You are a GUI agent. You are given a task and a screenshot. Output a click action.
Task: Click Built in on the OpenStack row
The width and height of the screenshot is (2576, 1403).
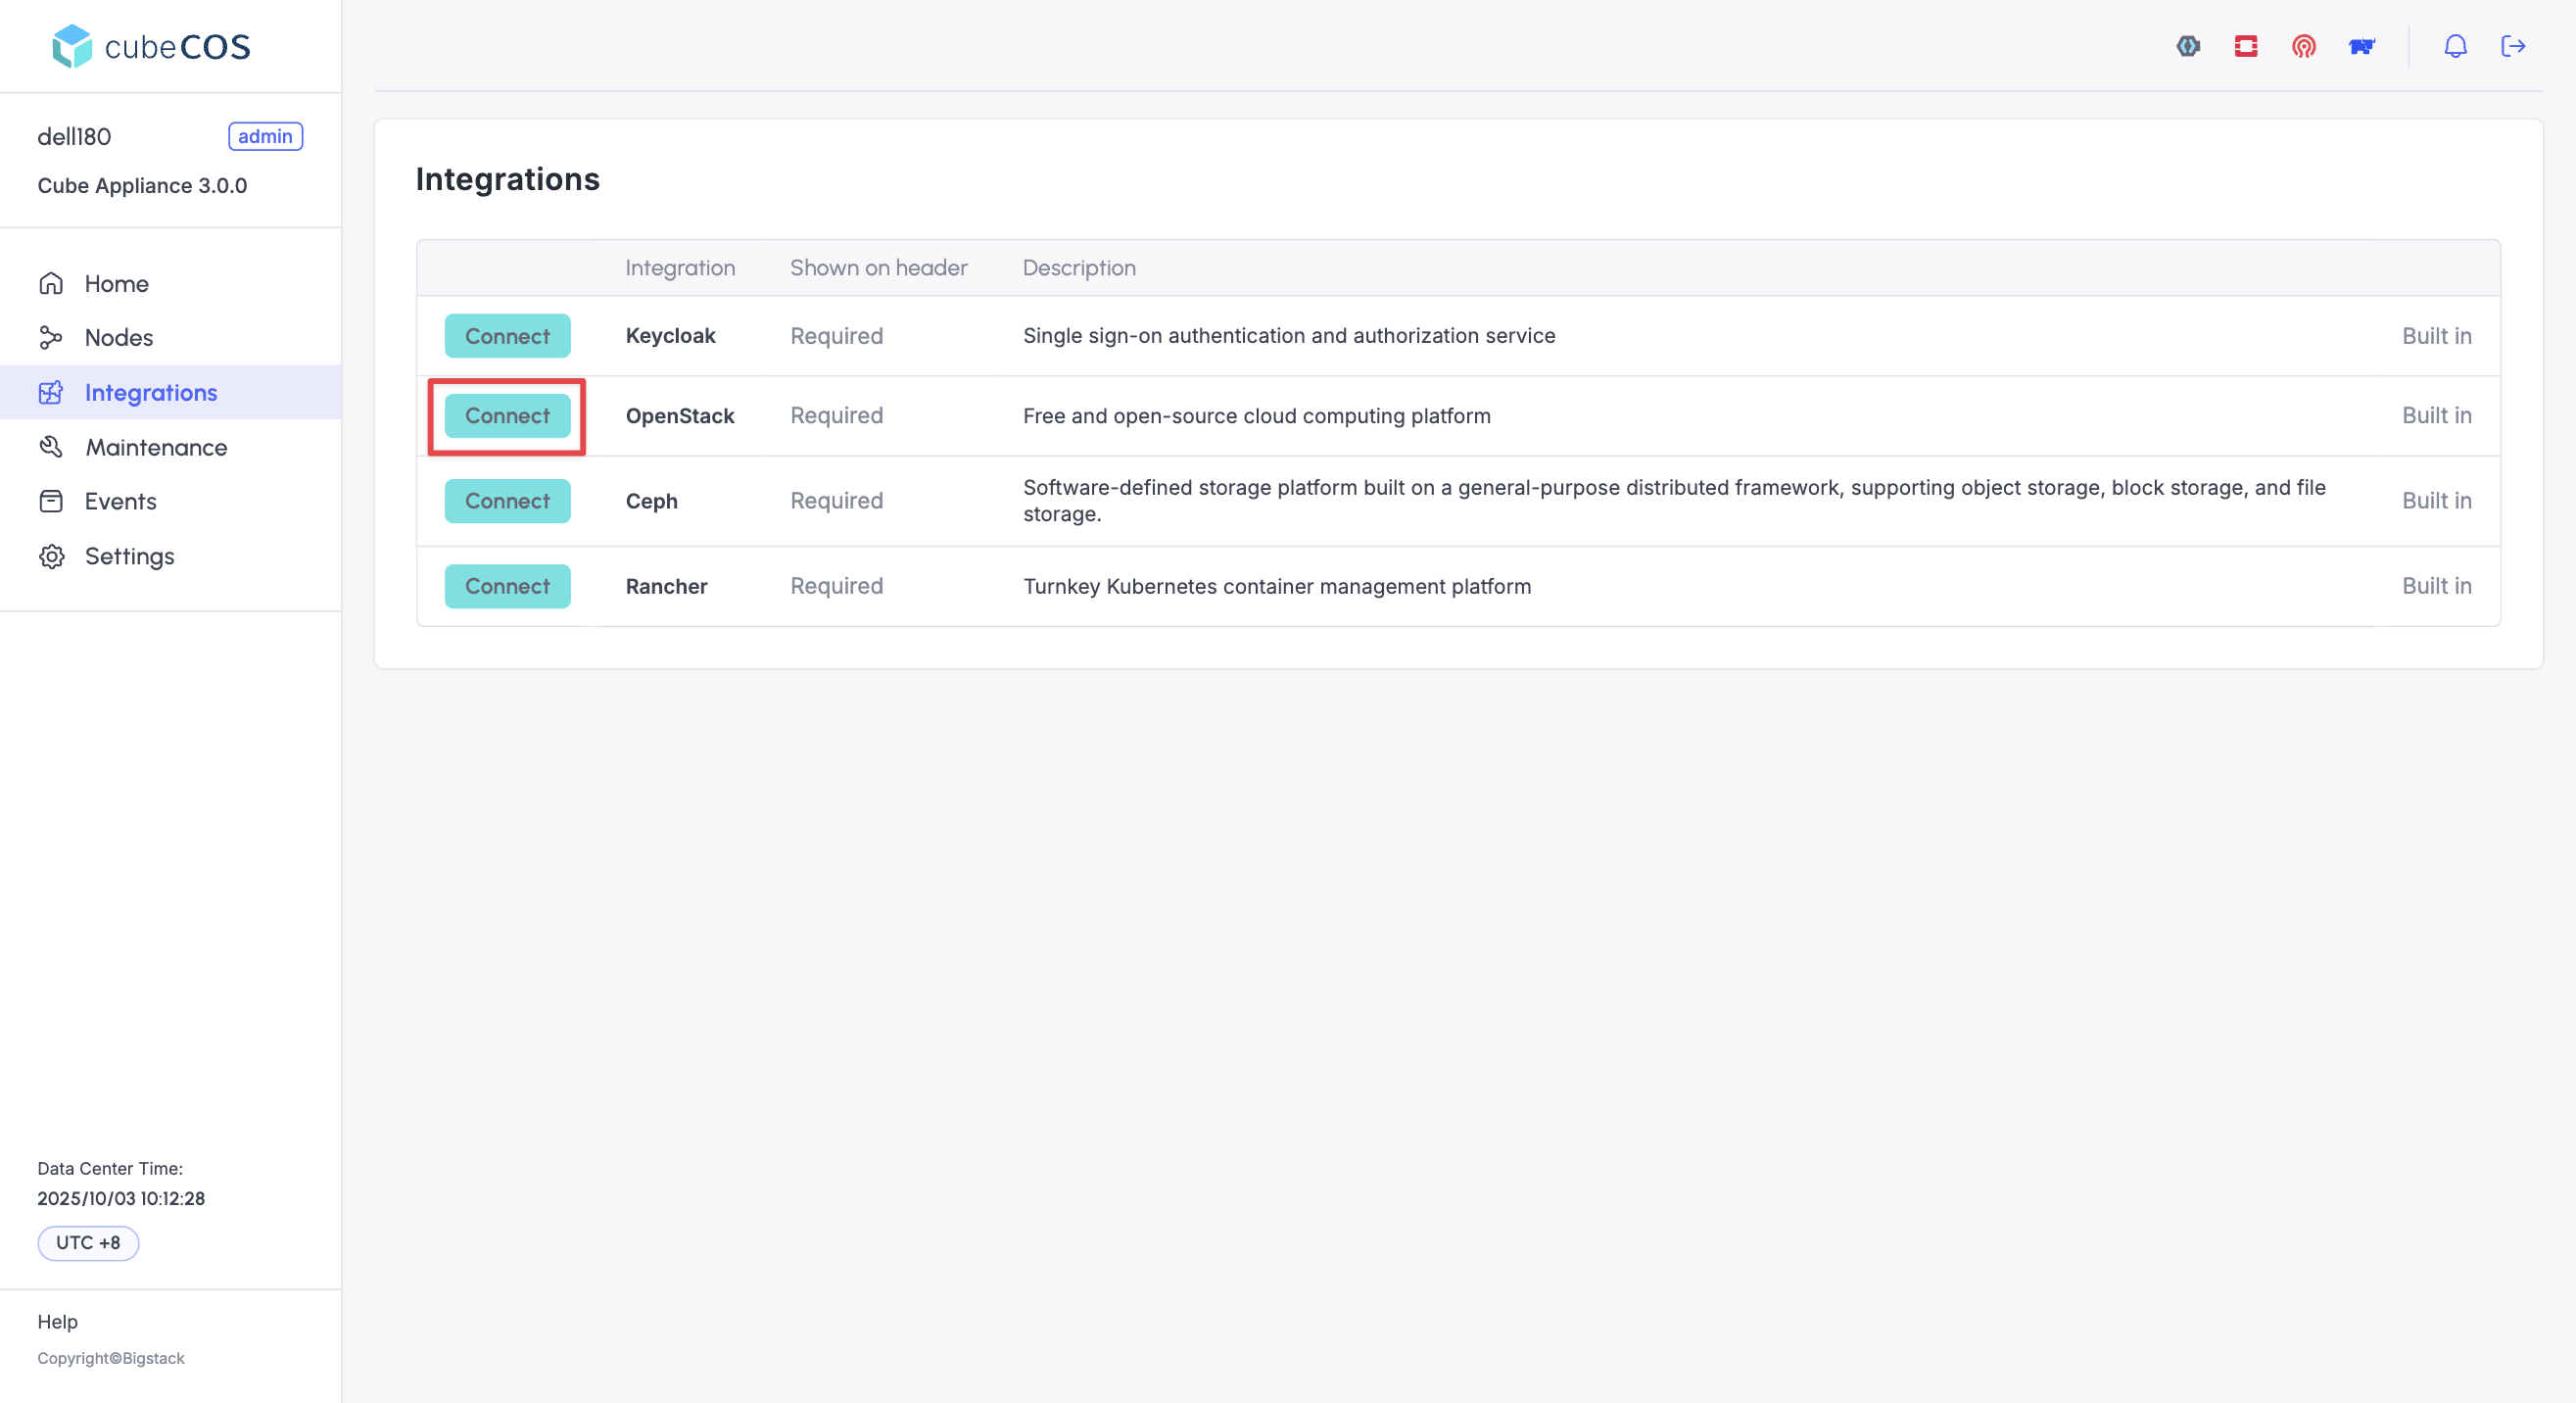(x=2437, y=416)
